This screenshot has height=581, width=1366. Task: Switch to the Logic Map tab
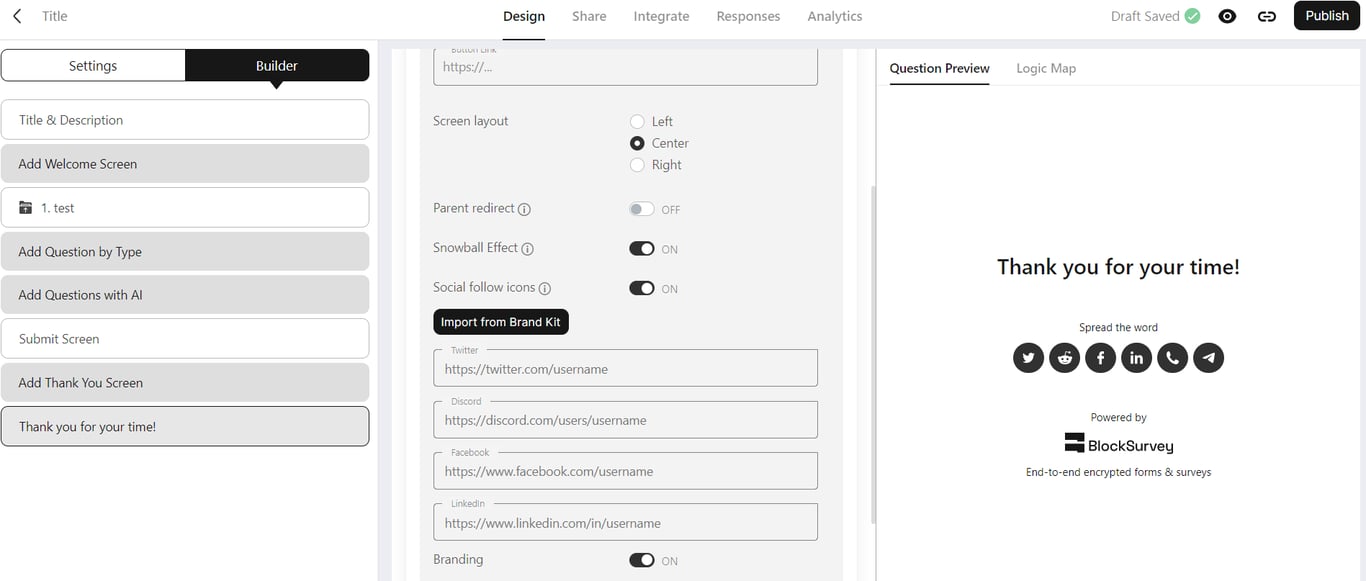[x=1045, y=68]
